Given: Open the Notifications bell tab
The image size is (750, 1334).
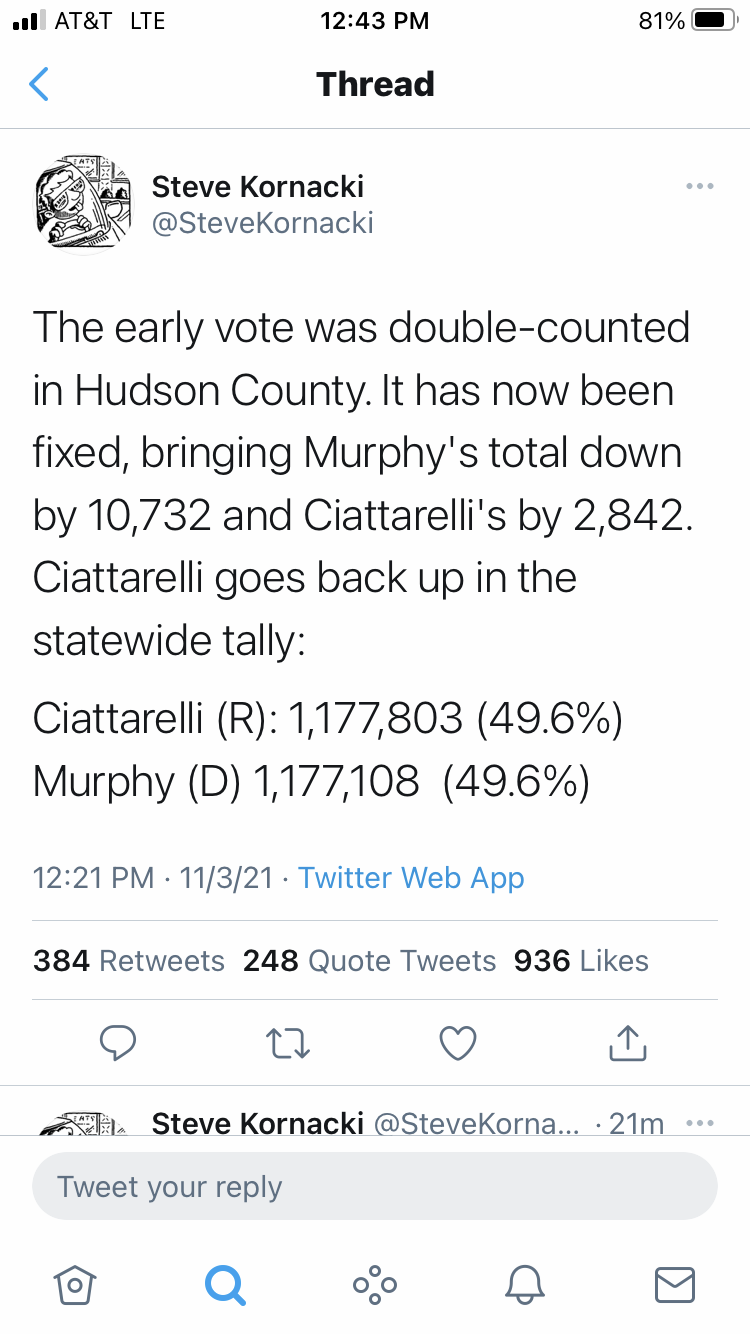Looking at the screenshot, I should click(525, 1284).
